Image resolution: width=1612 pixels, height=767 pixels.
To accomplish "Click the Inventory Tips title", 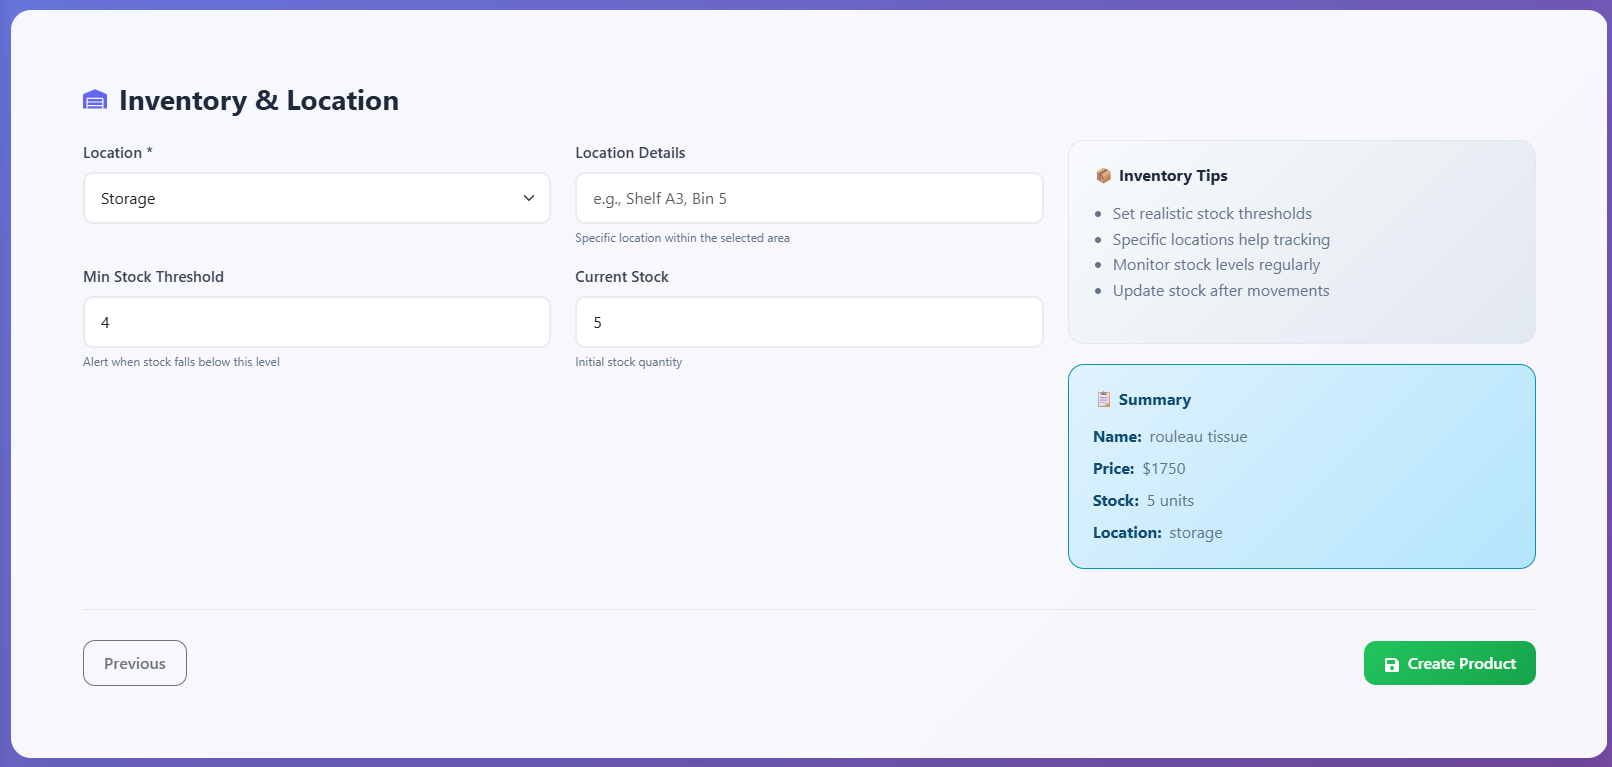I will 1173,176.
